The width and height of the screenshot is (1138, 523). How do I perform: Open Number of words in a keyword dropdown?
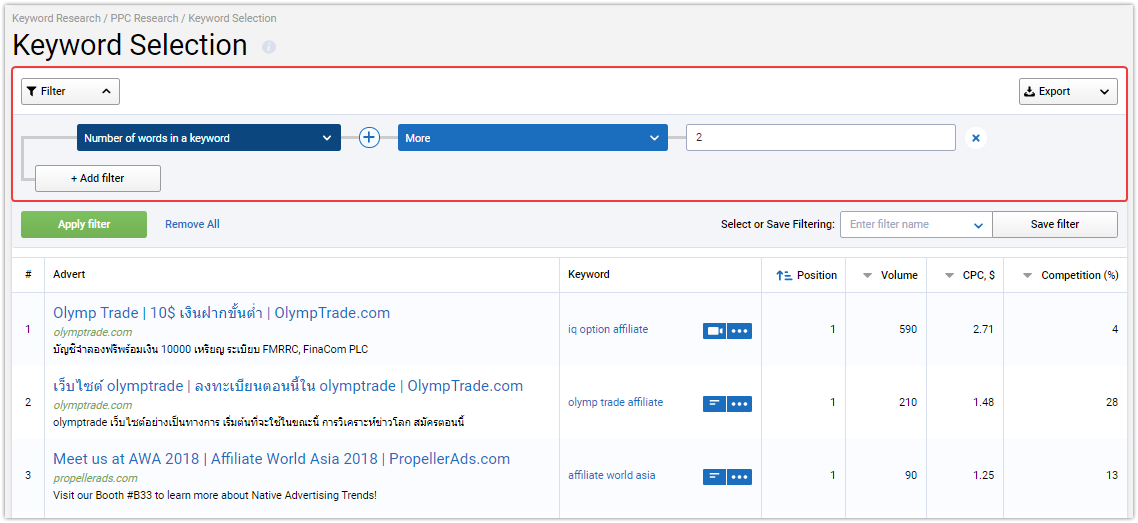209,138
